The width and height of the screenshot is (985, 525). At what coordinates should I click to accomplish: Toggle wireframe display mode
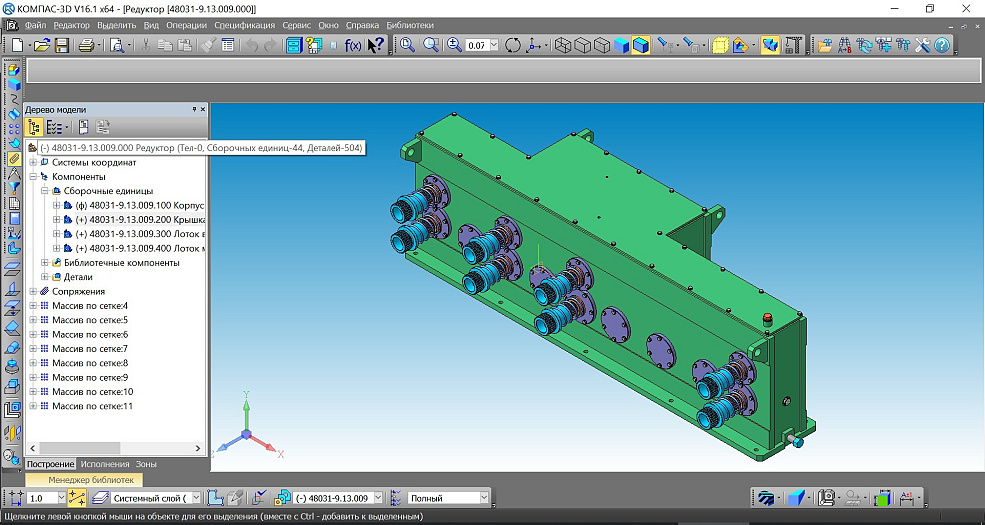point(564,45)
